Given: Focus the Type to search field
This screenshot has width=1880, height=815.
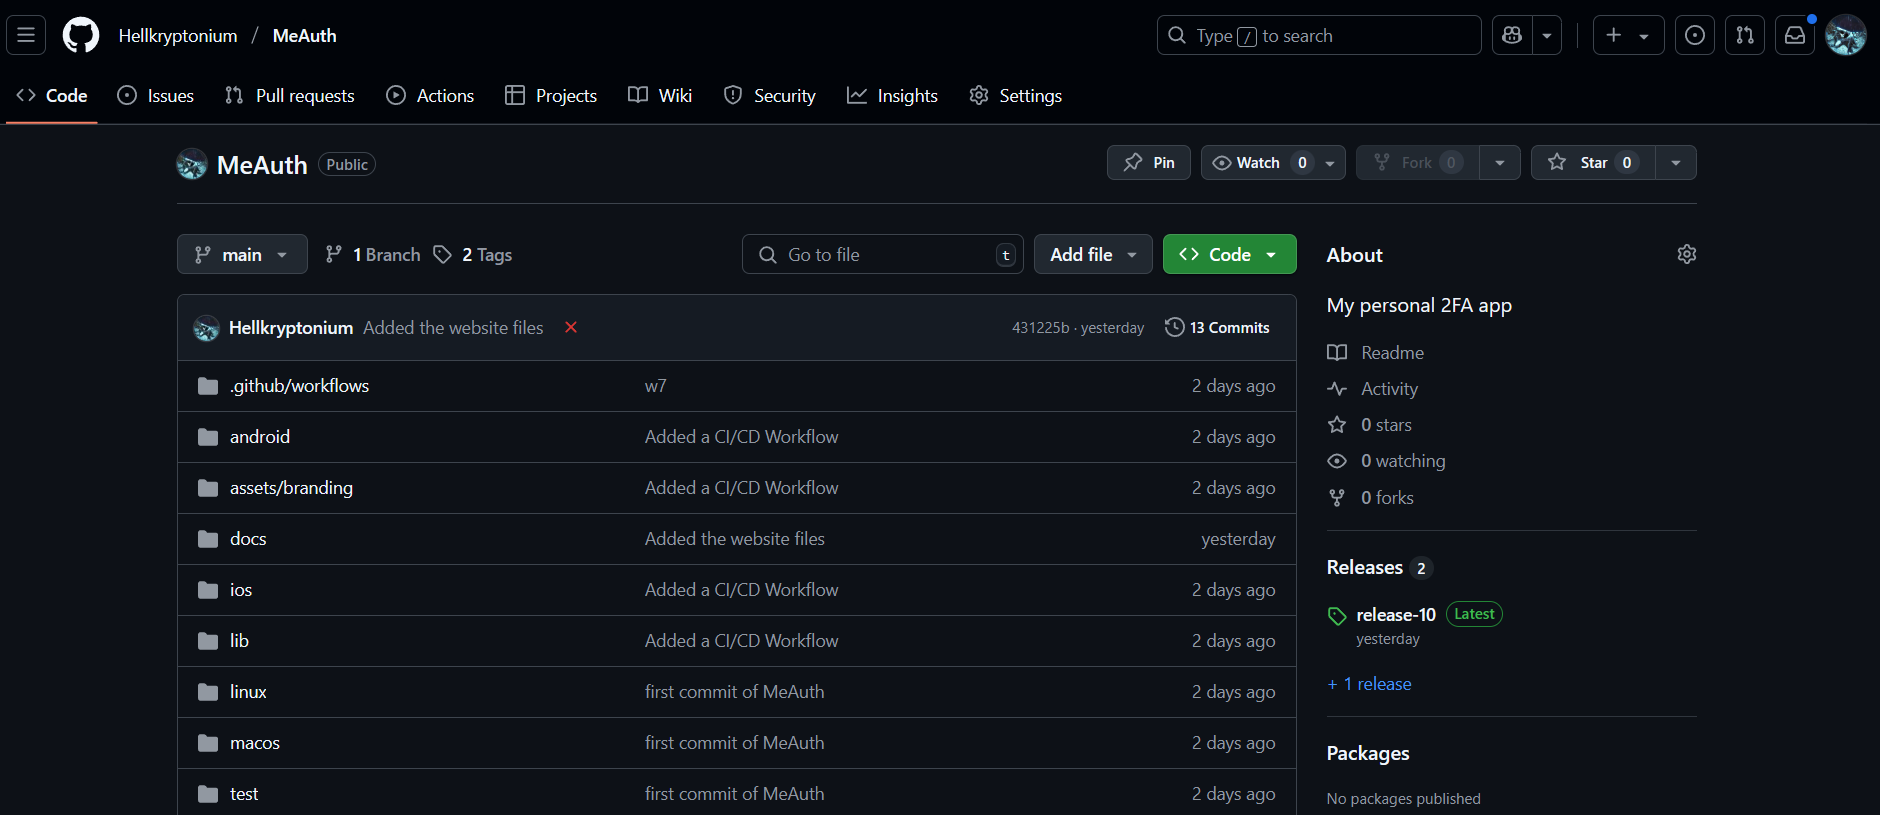Looking at the screenshot, I should [x=1319, y=35].
